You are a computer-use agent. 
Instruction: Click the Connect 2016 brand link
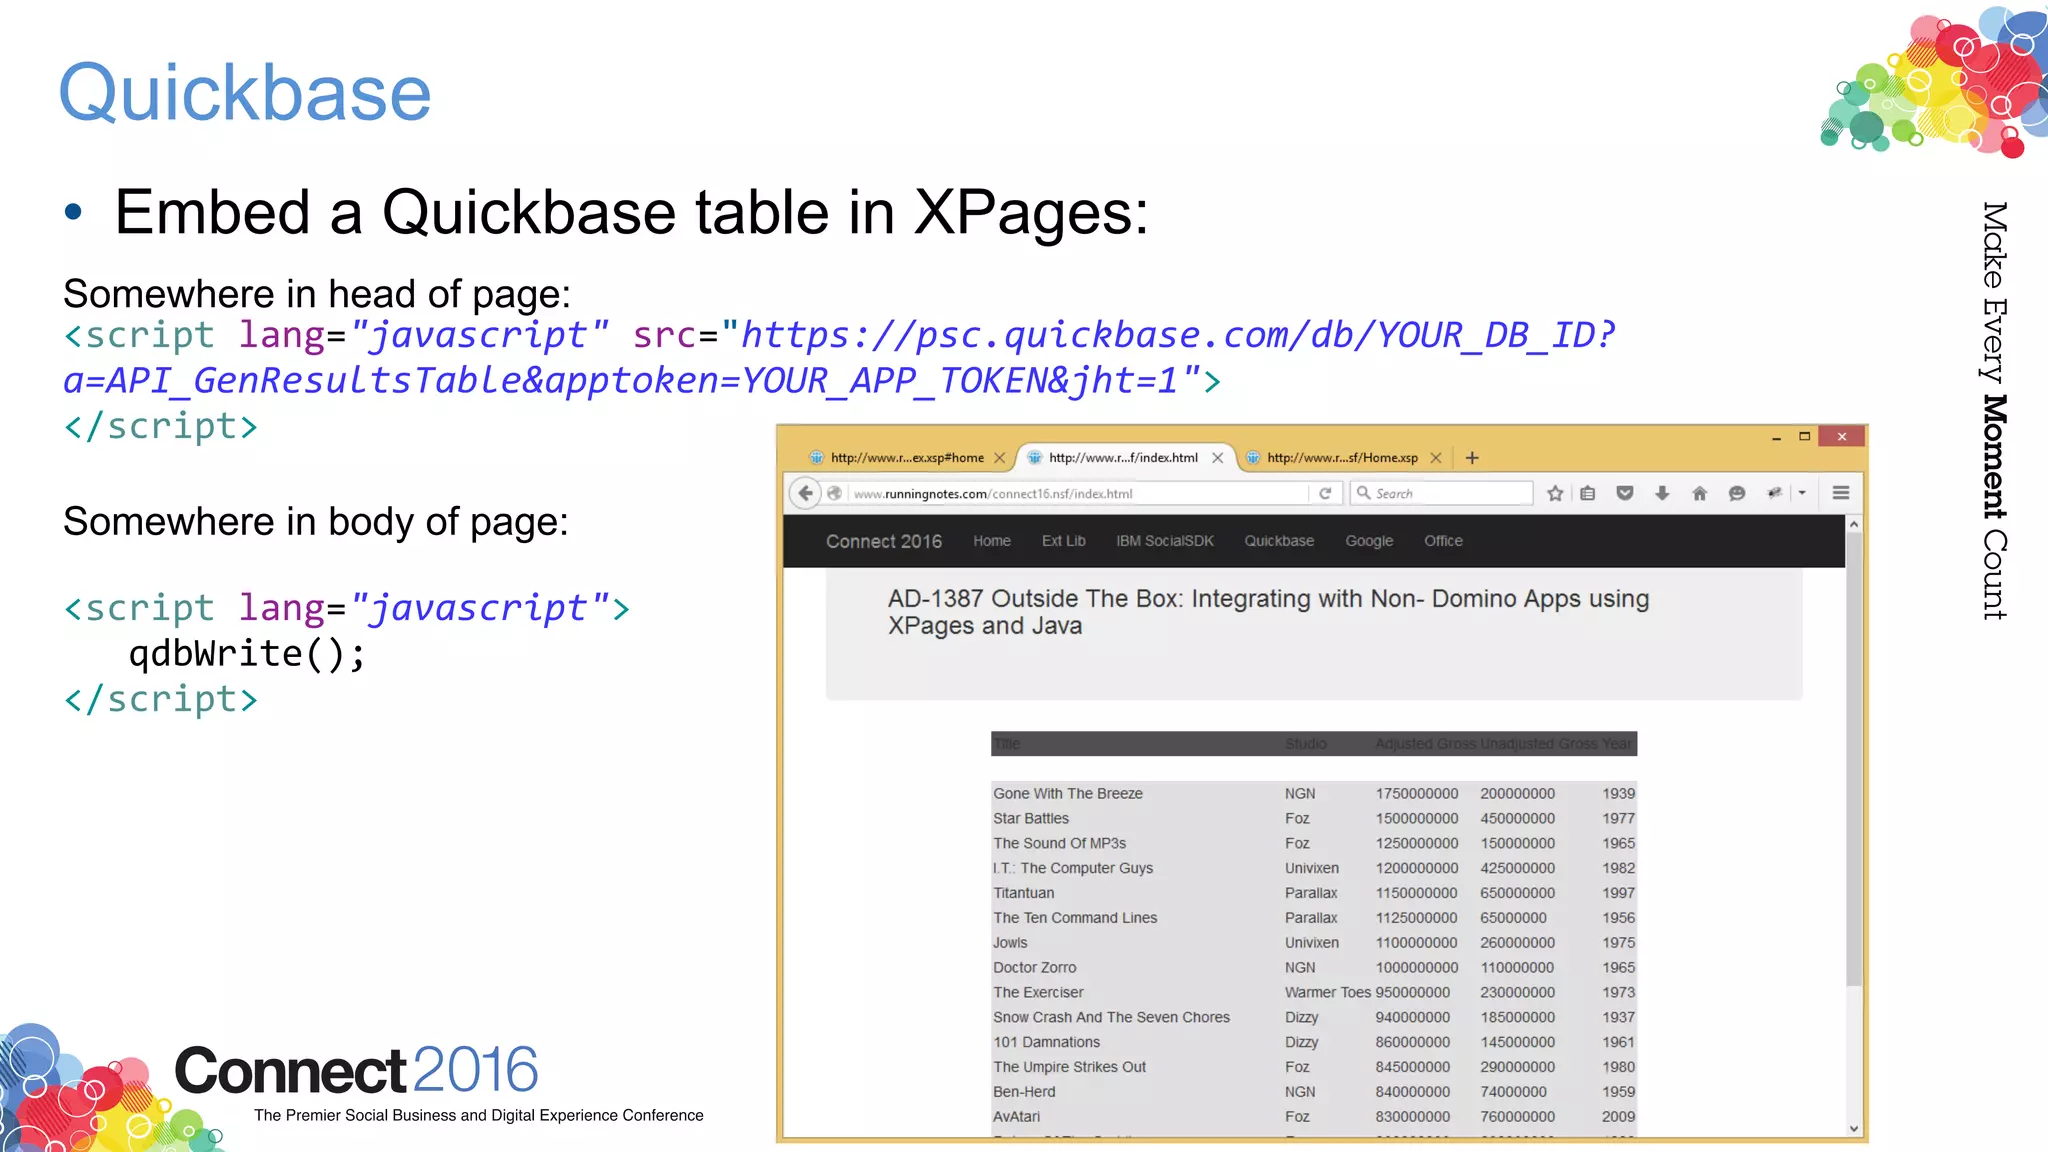coord(884,541)
